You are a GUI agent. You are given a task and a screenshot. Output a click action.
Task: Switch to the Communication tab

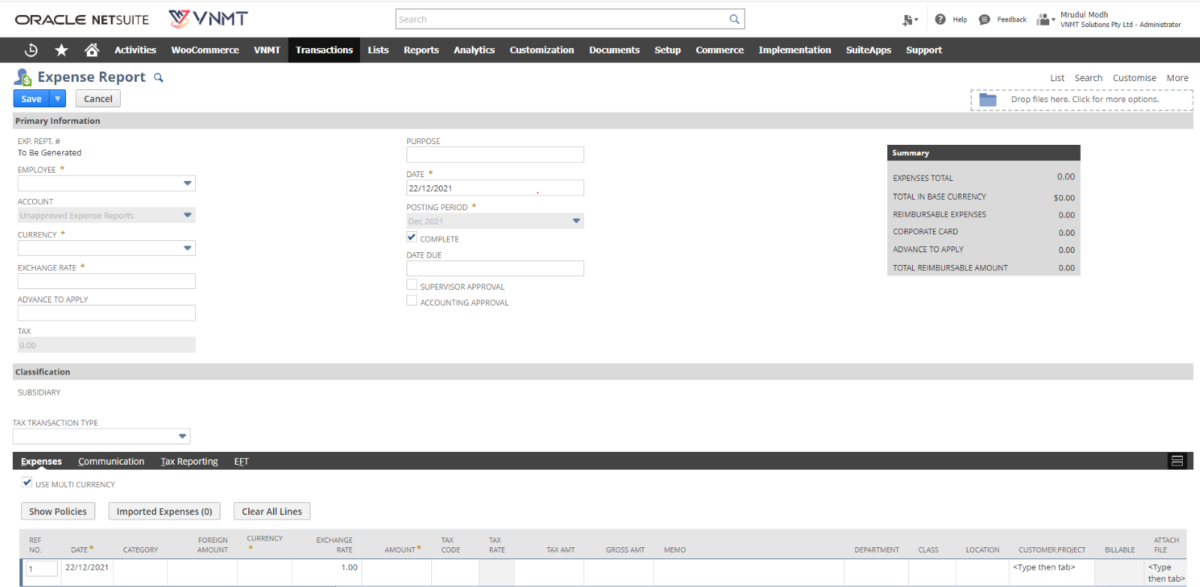coord(112,461)
